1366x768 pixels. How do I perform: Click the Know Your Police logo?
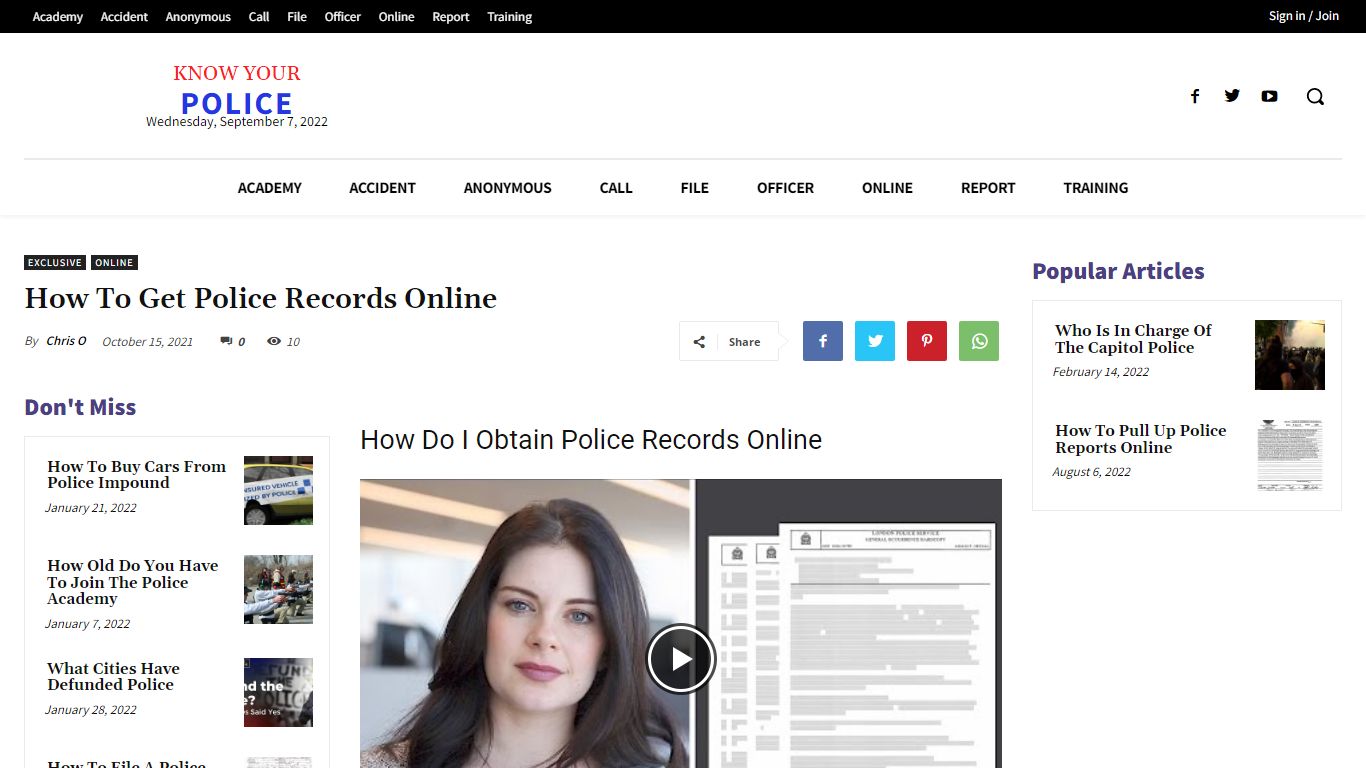tap(237, 90)
